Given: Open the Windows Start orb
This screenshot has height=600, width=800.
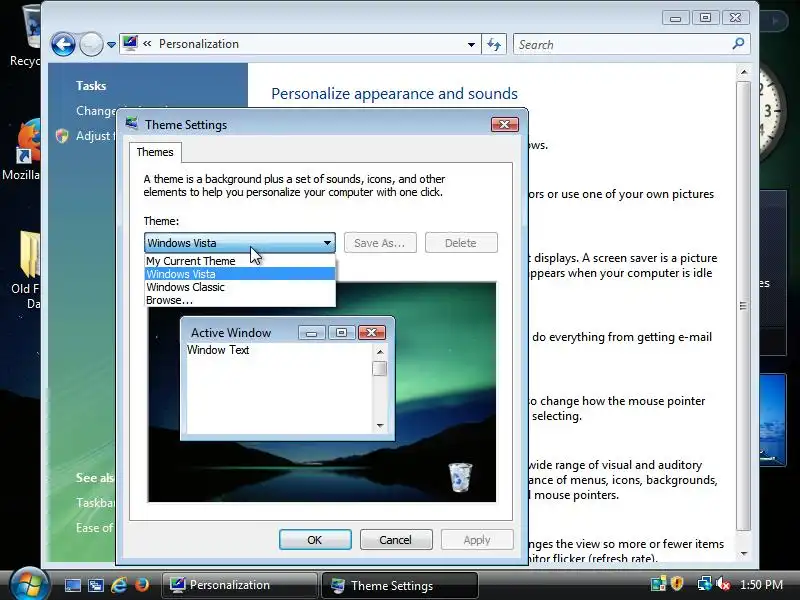Looking at the screenshot, I should 28,585.
